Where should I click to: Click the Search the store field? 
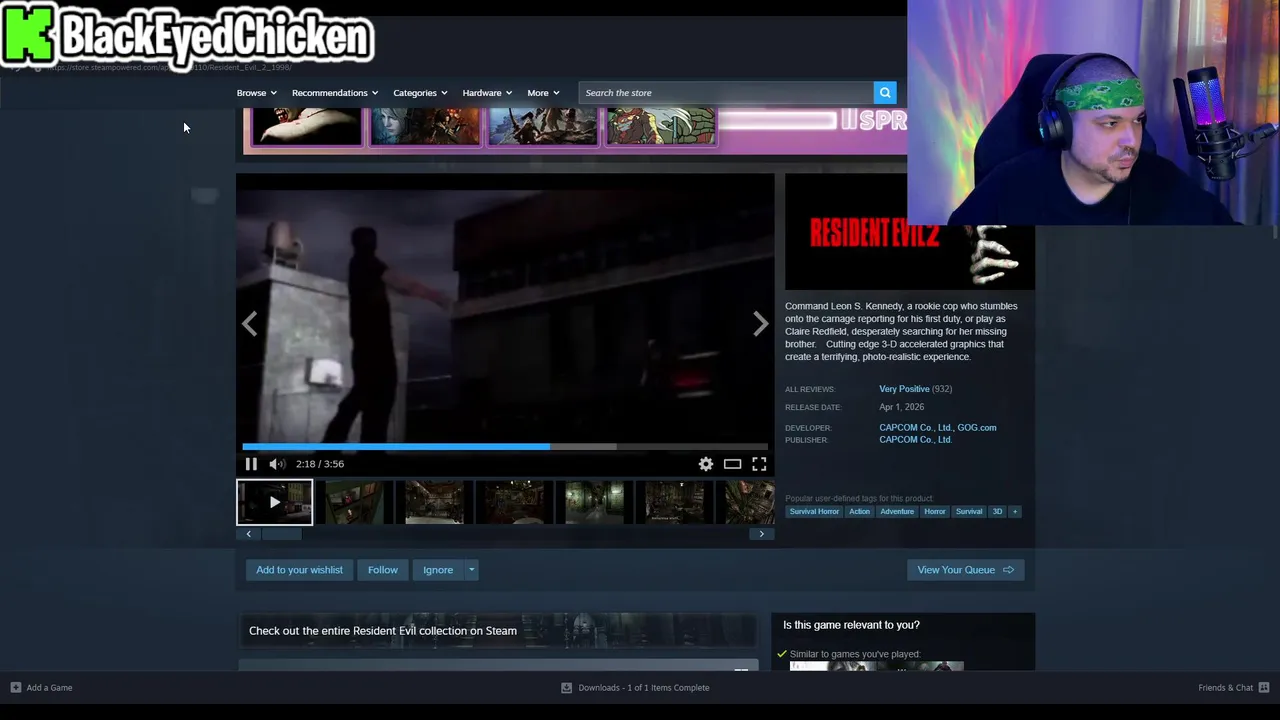(726, 93)
